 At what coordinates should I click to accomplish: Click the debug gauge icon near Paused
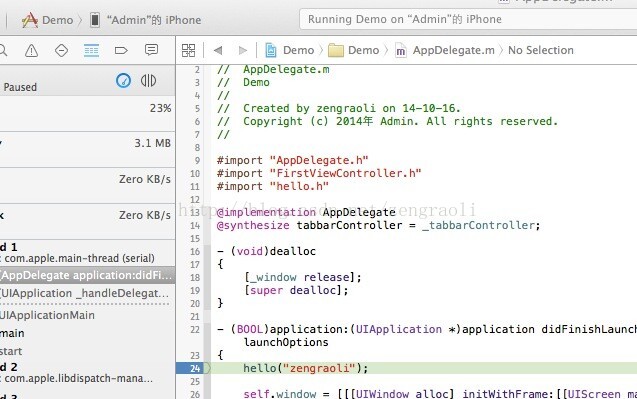[124, 80]
